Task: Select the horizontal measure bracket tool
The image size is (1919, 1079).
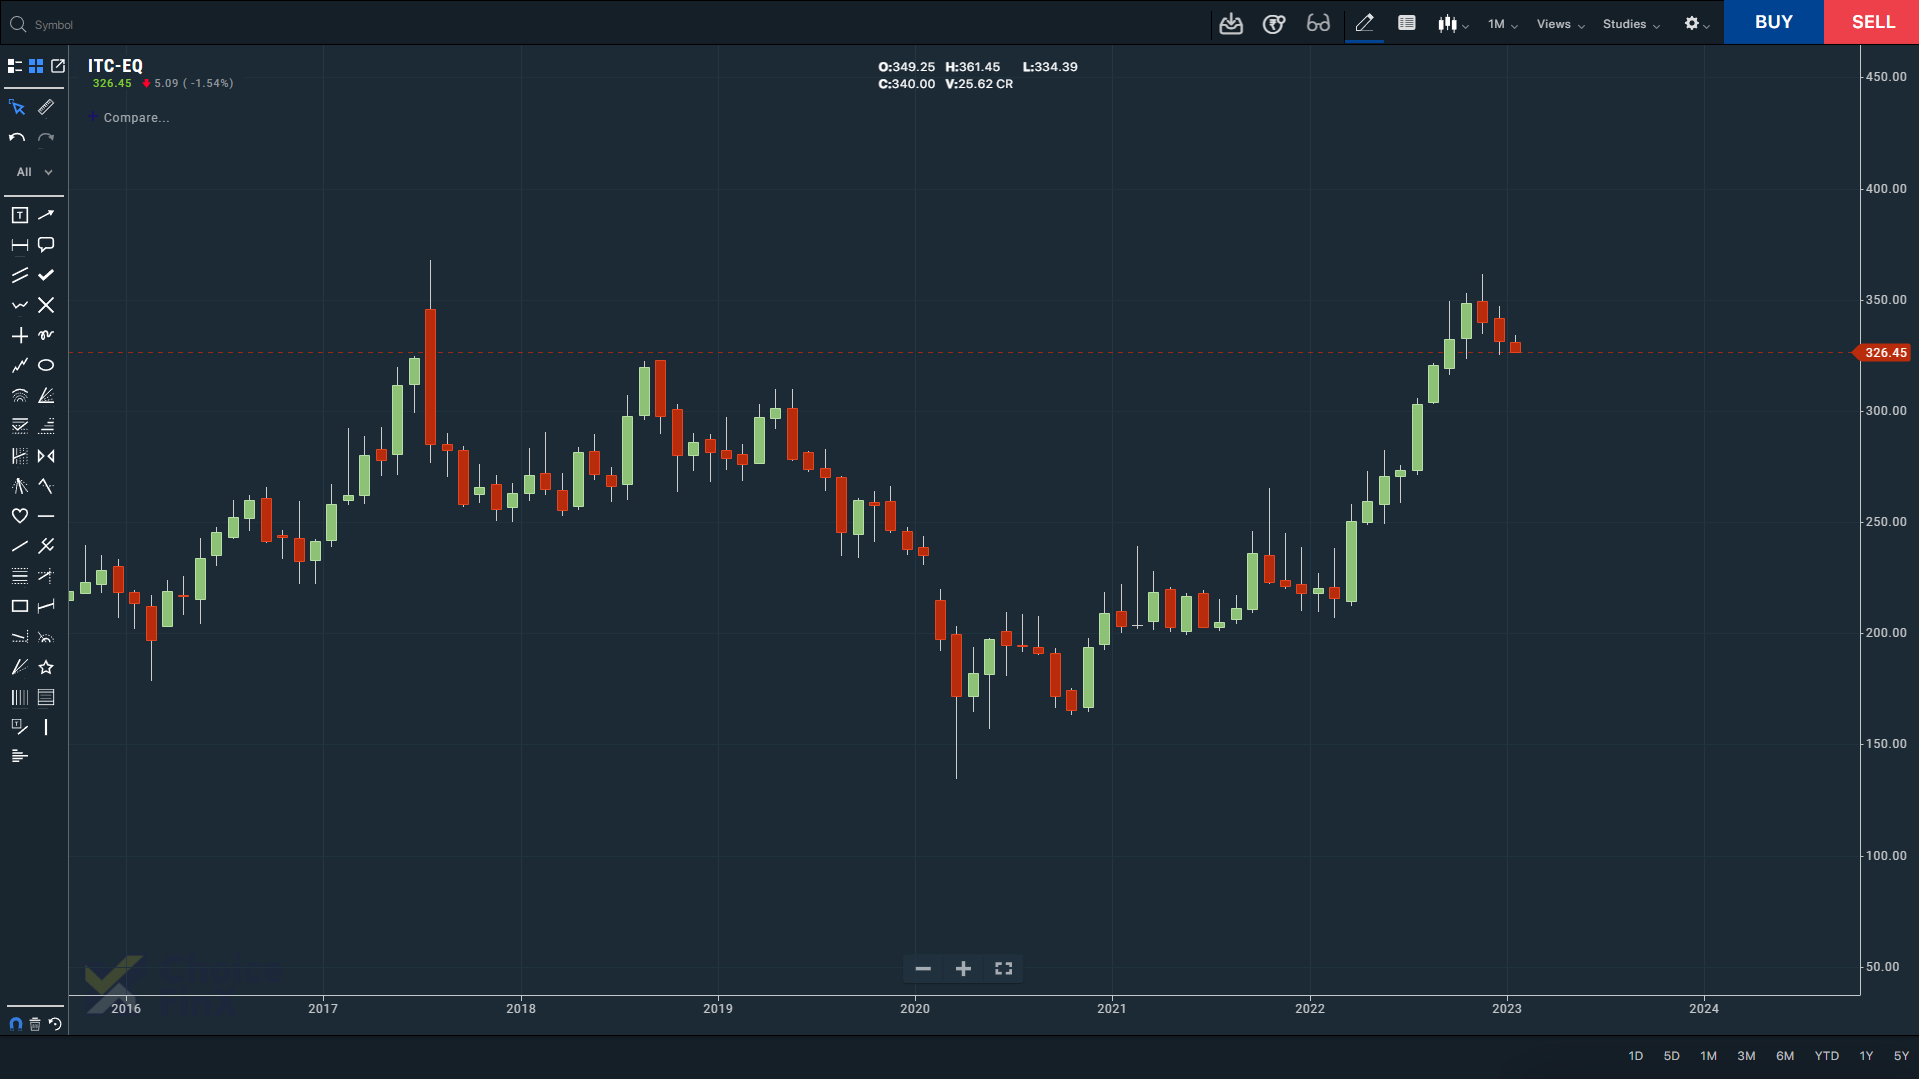Action: coord(19,245)
